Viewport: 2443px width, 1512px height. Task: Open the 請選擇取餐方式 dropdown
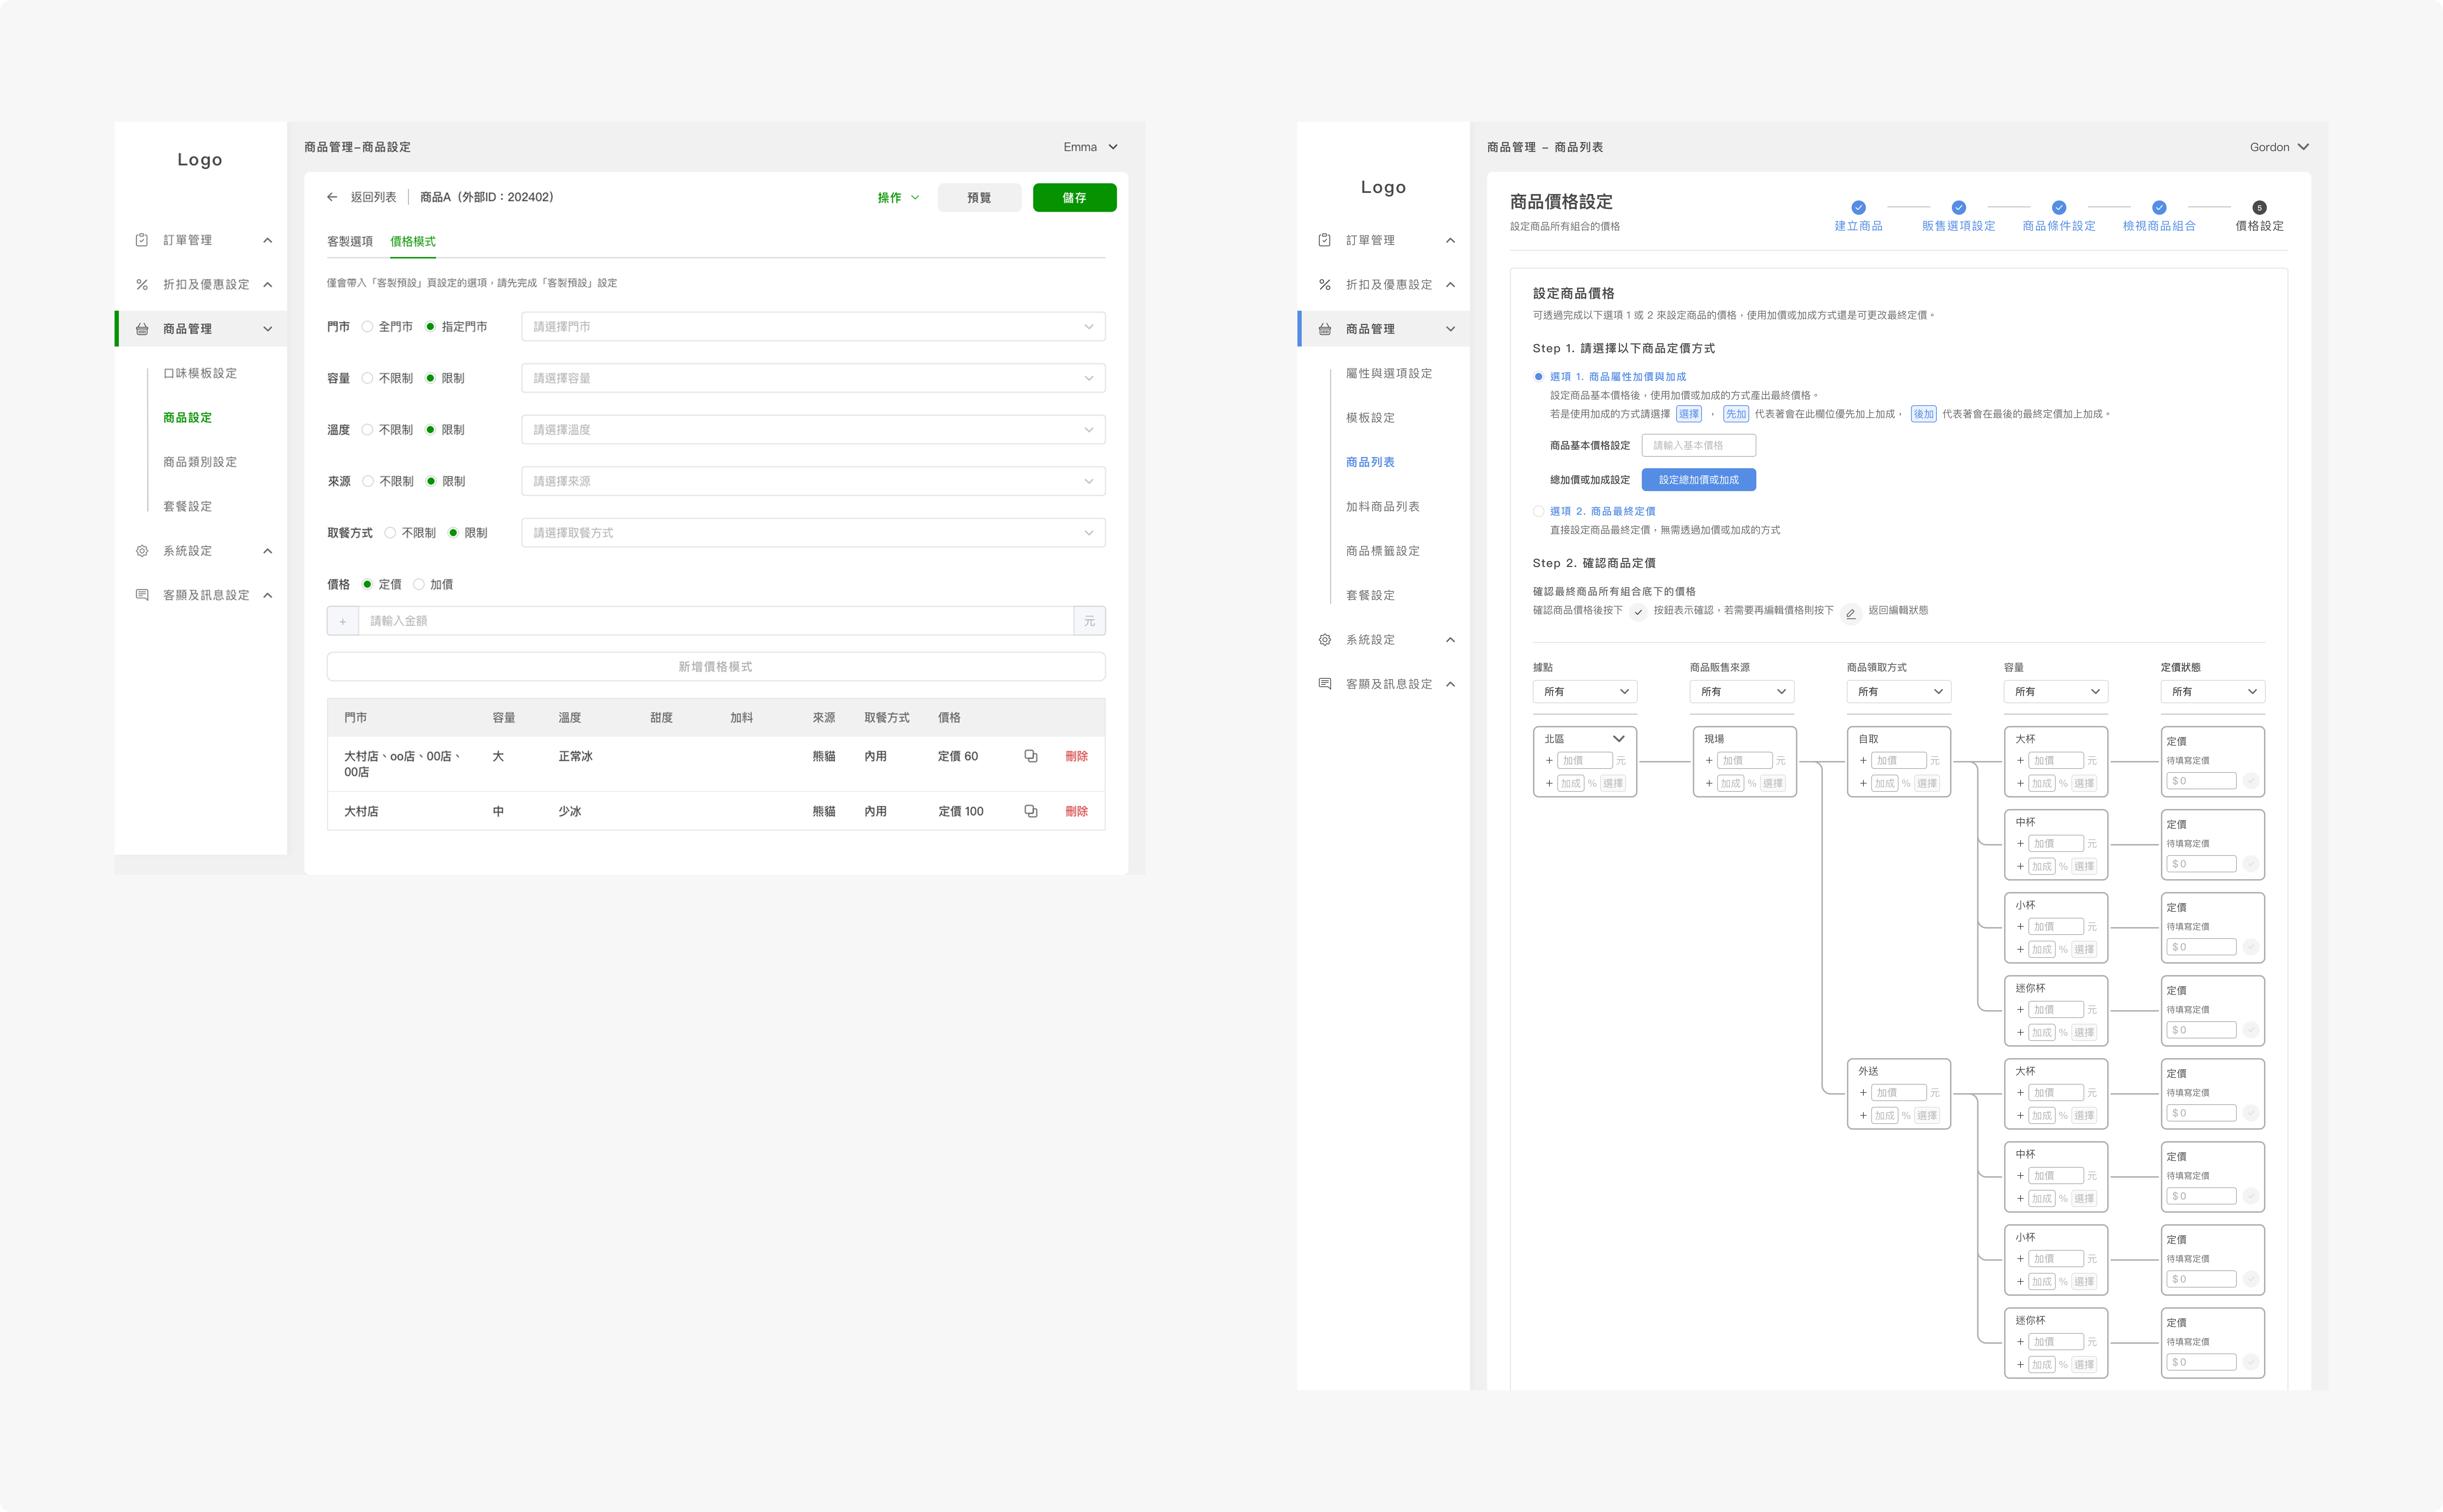[x=813, y=533]
